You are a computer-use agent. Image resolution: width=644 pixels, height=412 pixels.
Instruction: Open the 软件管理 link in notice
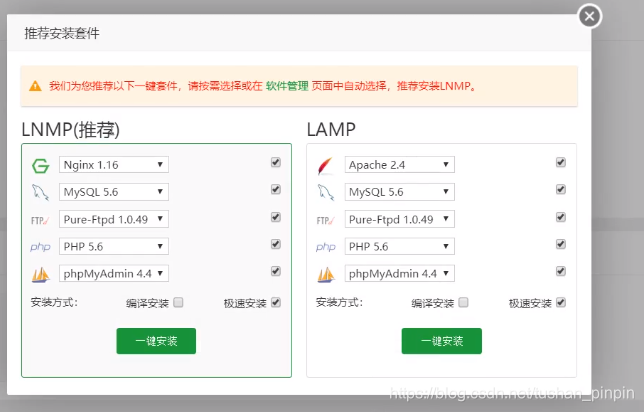(x=287, y=86)
